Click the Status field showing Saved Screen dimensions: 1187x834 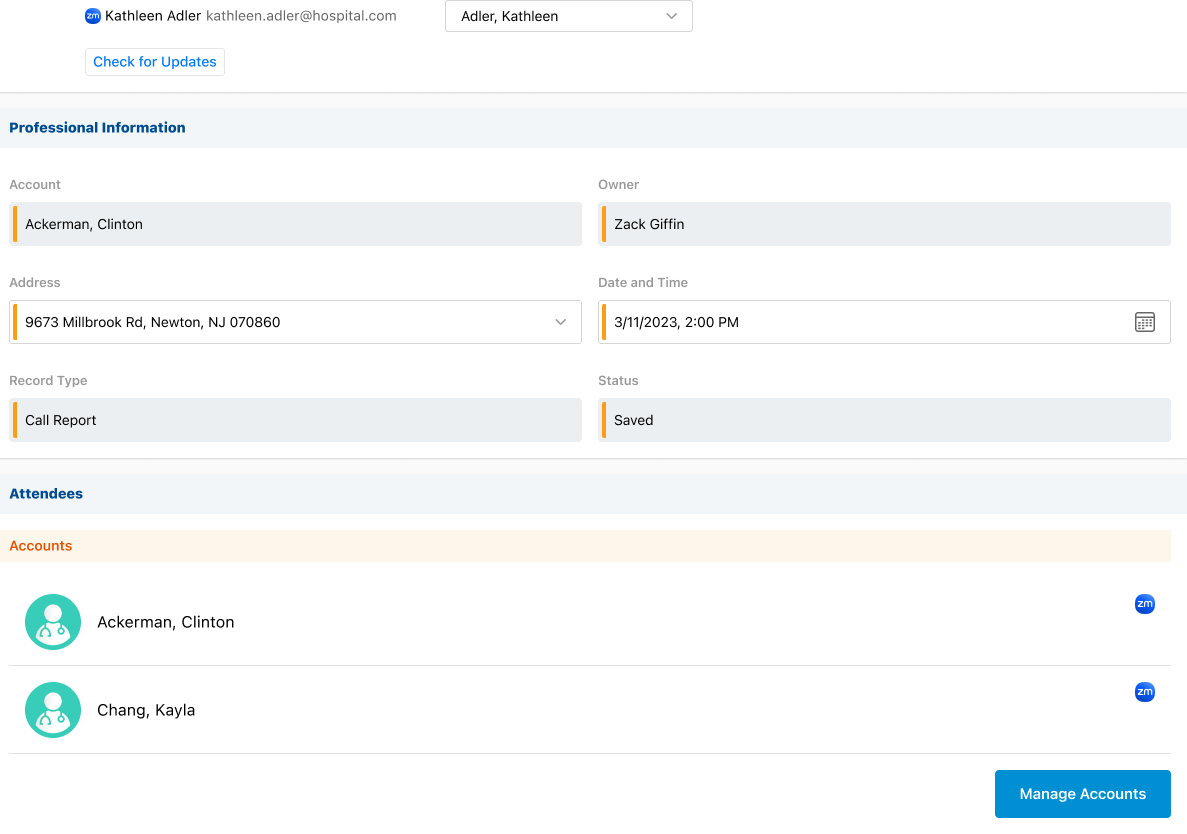click(x=884, y=420)
